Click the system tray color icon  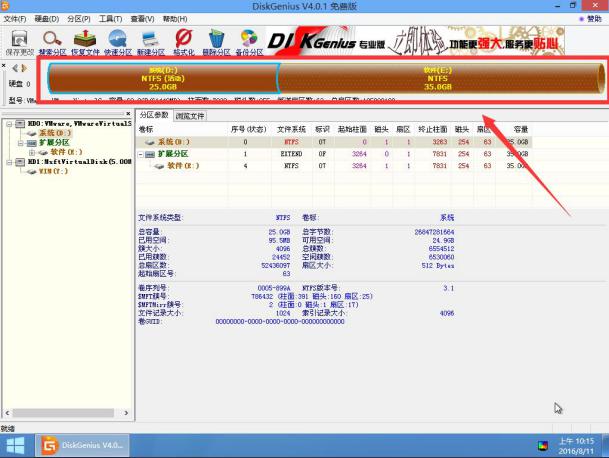pos(543,446)
